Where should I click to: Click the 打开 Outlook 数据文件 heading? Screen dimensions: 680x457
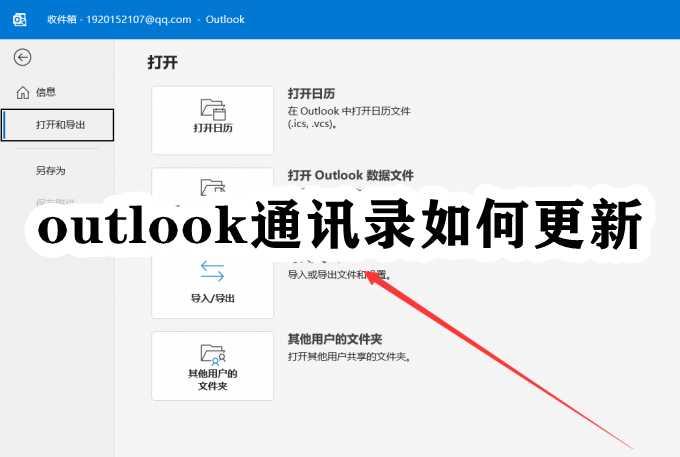click(x=350, y=176)
